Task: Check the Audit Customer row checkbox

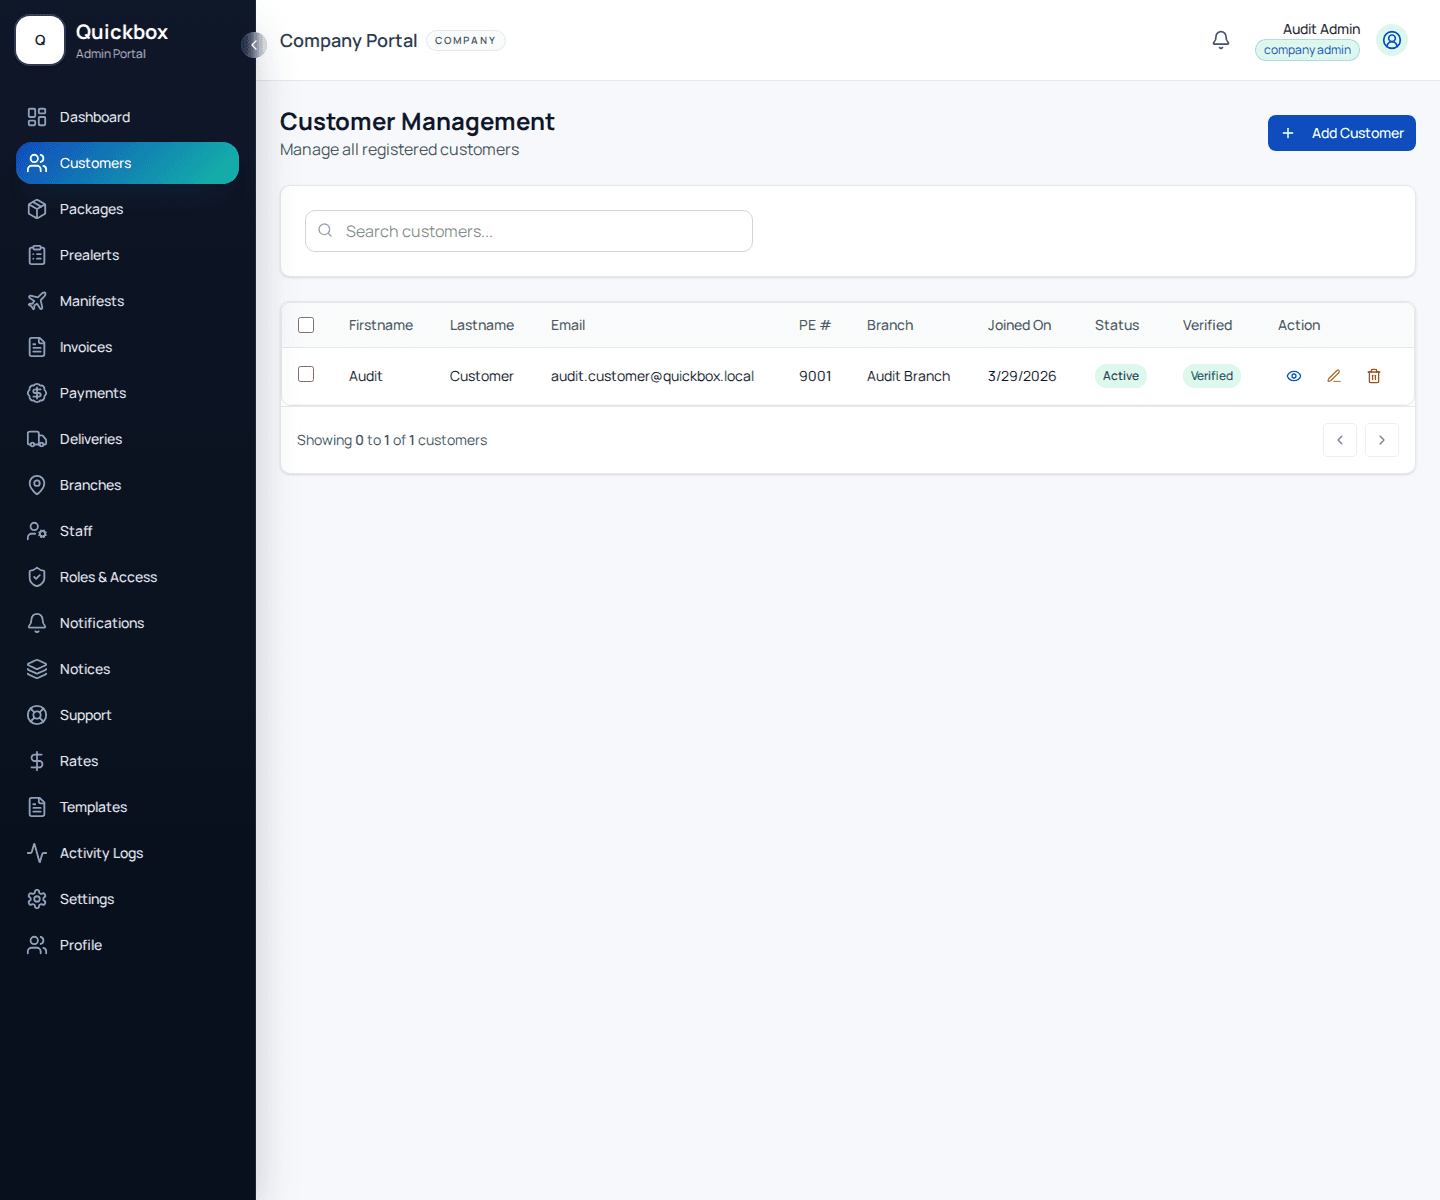Action: click(x=306, y=373)
